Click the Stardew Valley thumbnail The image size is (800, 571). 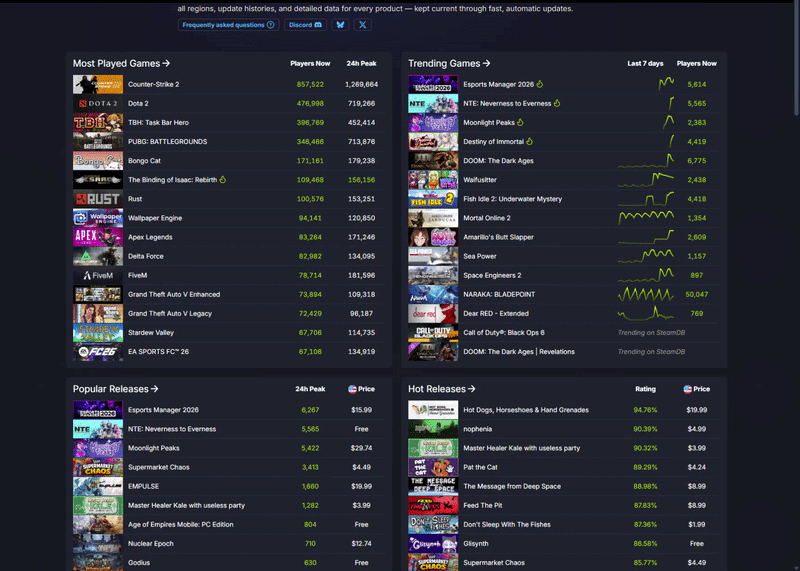[98, 332]
